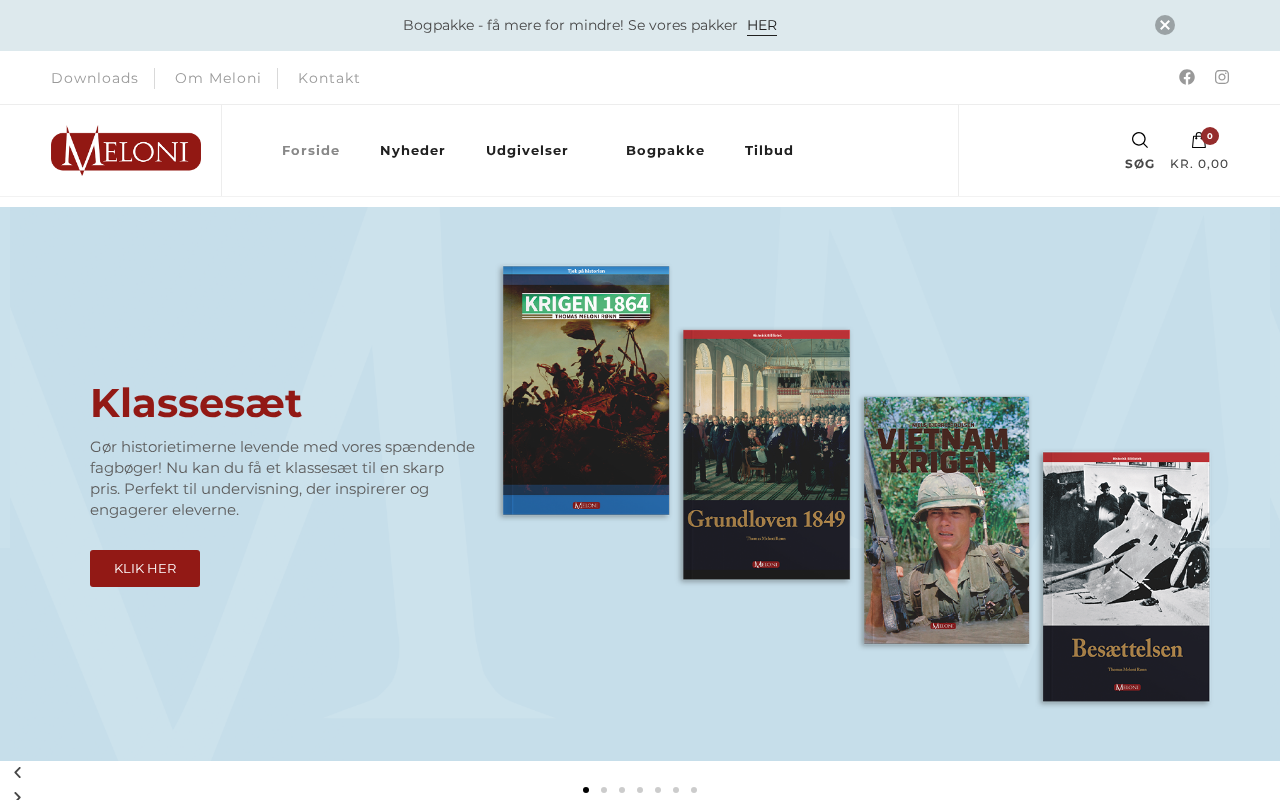
Task: Select the second slider pagination dot
Action: (604, 790)
